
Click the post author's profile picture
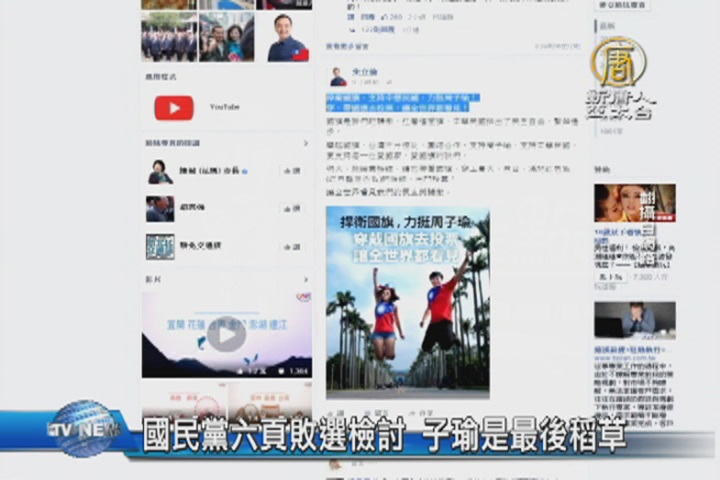point(338,76)
